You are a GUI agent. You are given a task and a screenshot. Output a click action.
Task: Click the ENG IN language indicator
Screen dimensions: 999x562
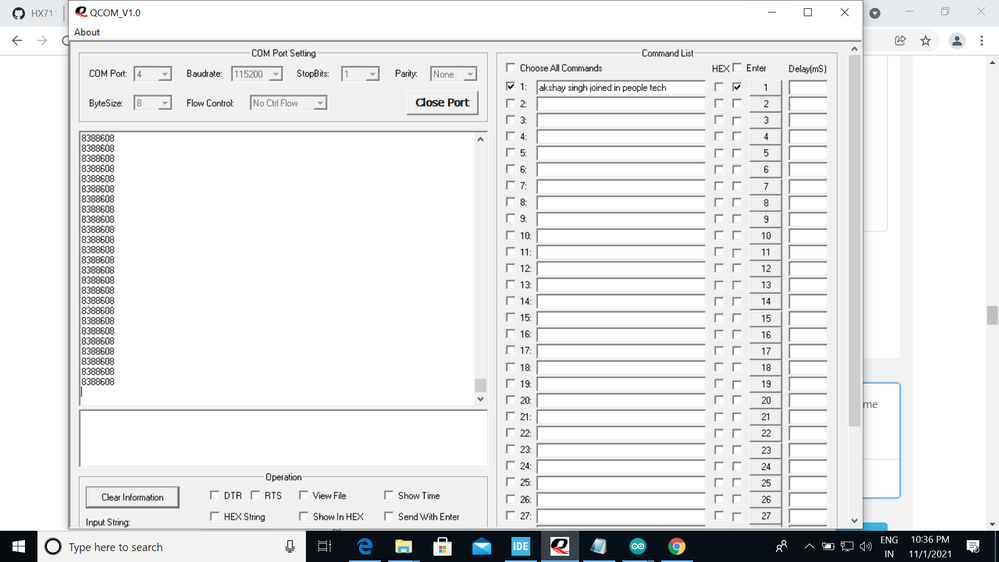pyautogui.click(x=889, y=547)
